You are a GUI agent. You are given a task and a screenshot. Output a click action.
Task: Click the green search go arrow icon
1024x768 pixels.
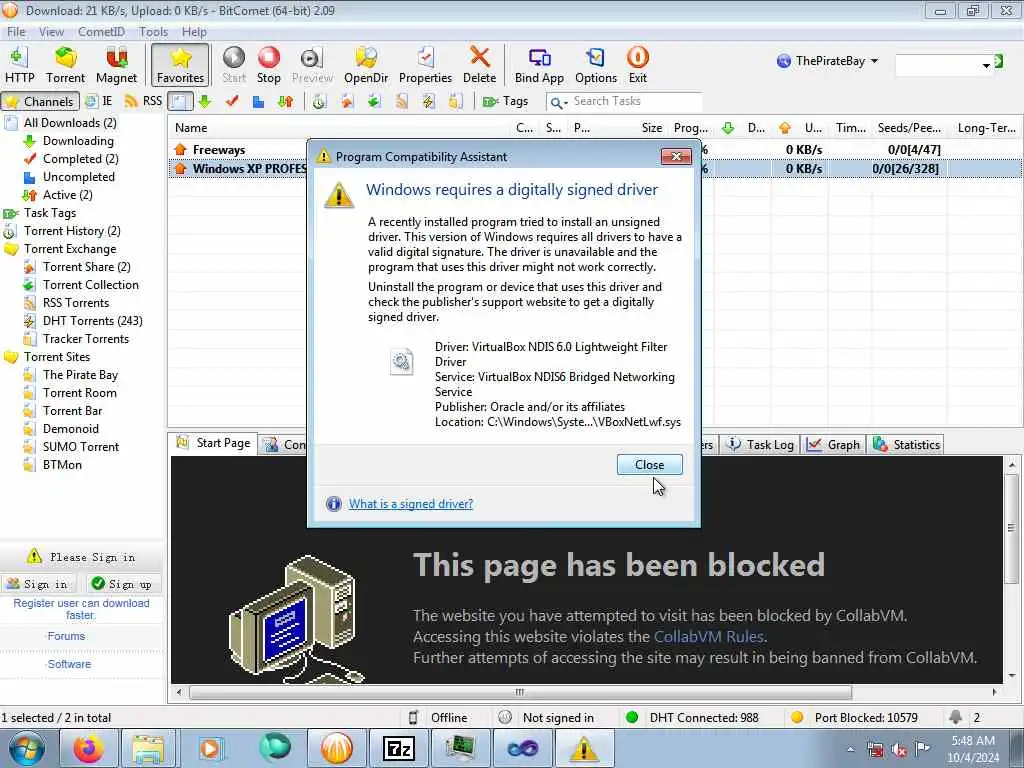(x=999, y=61)
